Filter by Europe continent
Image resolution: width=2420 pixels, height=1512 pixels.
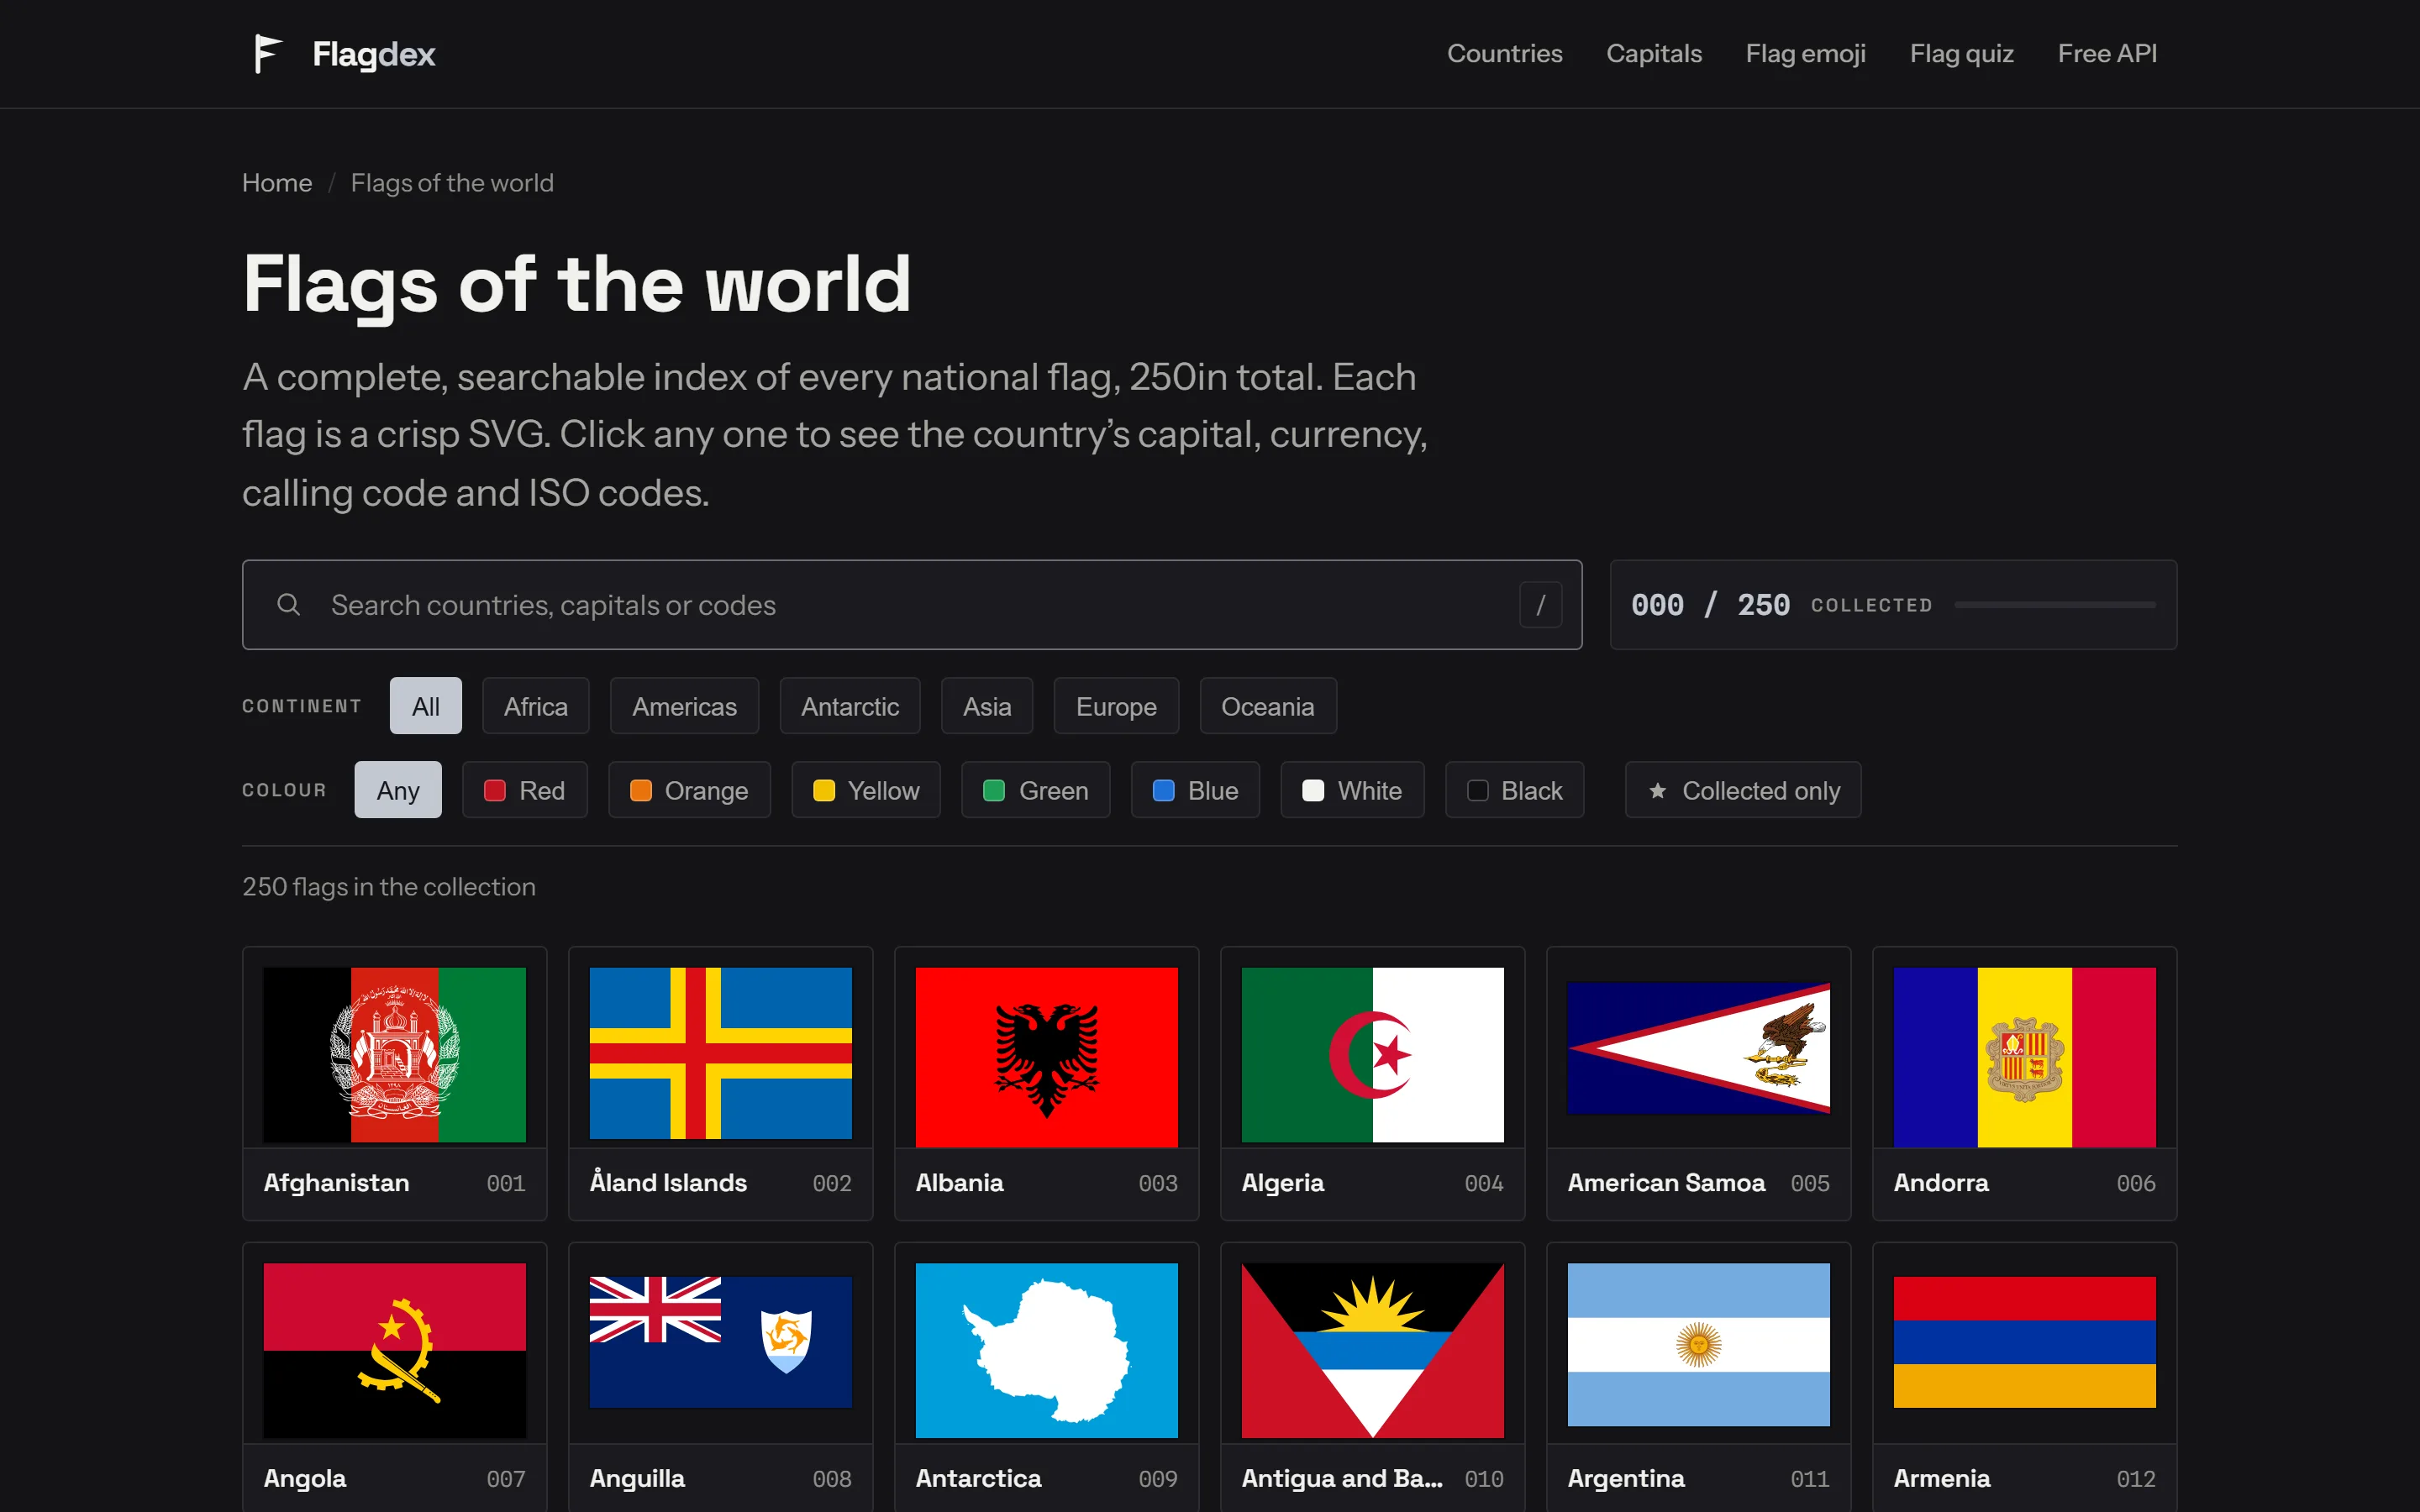click(x=1116, y=706)
